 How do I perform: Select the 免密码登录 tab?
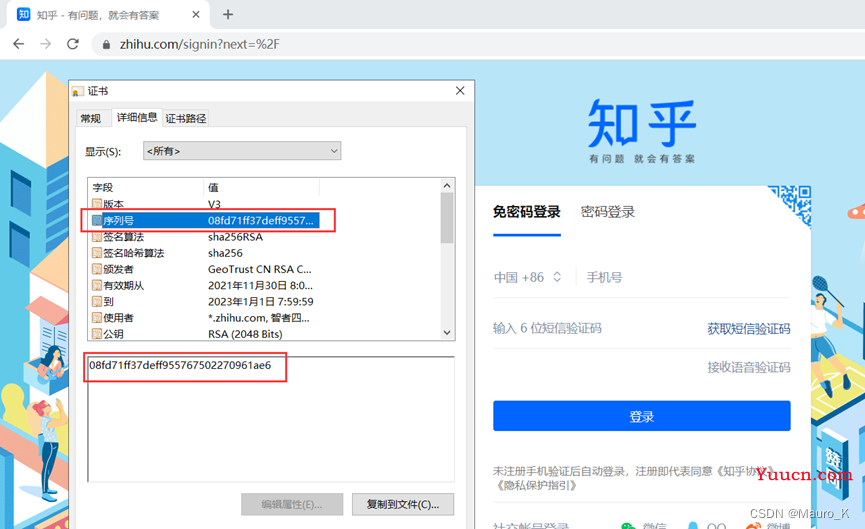pos(526,212)
